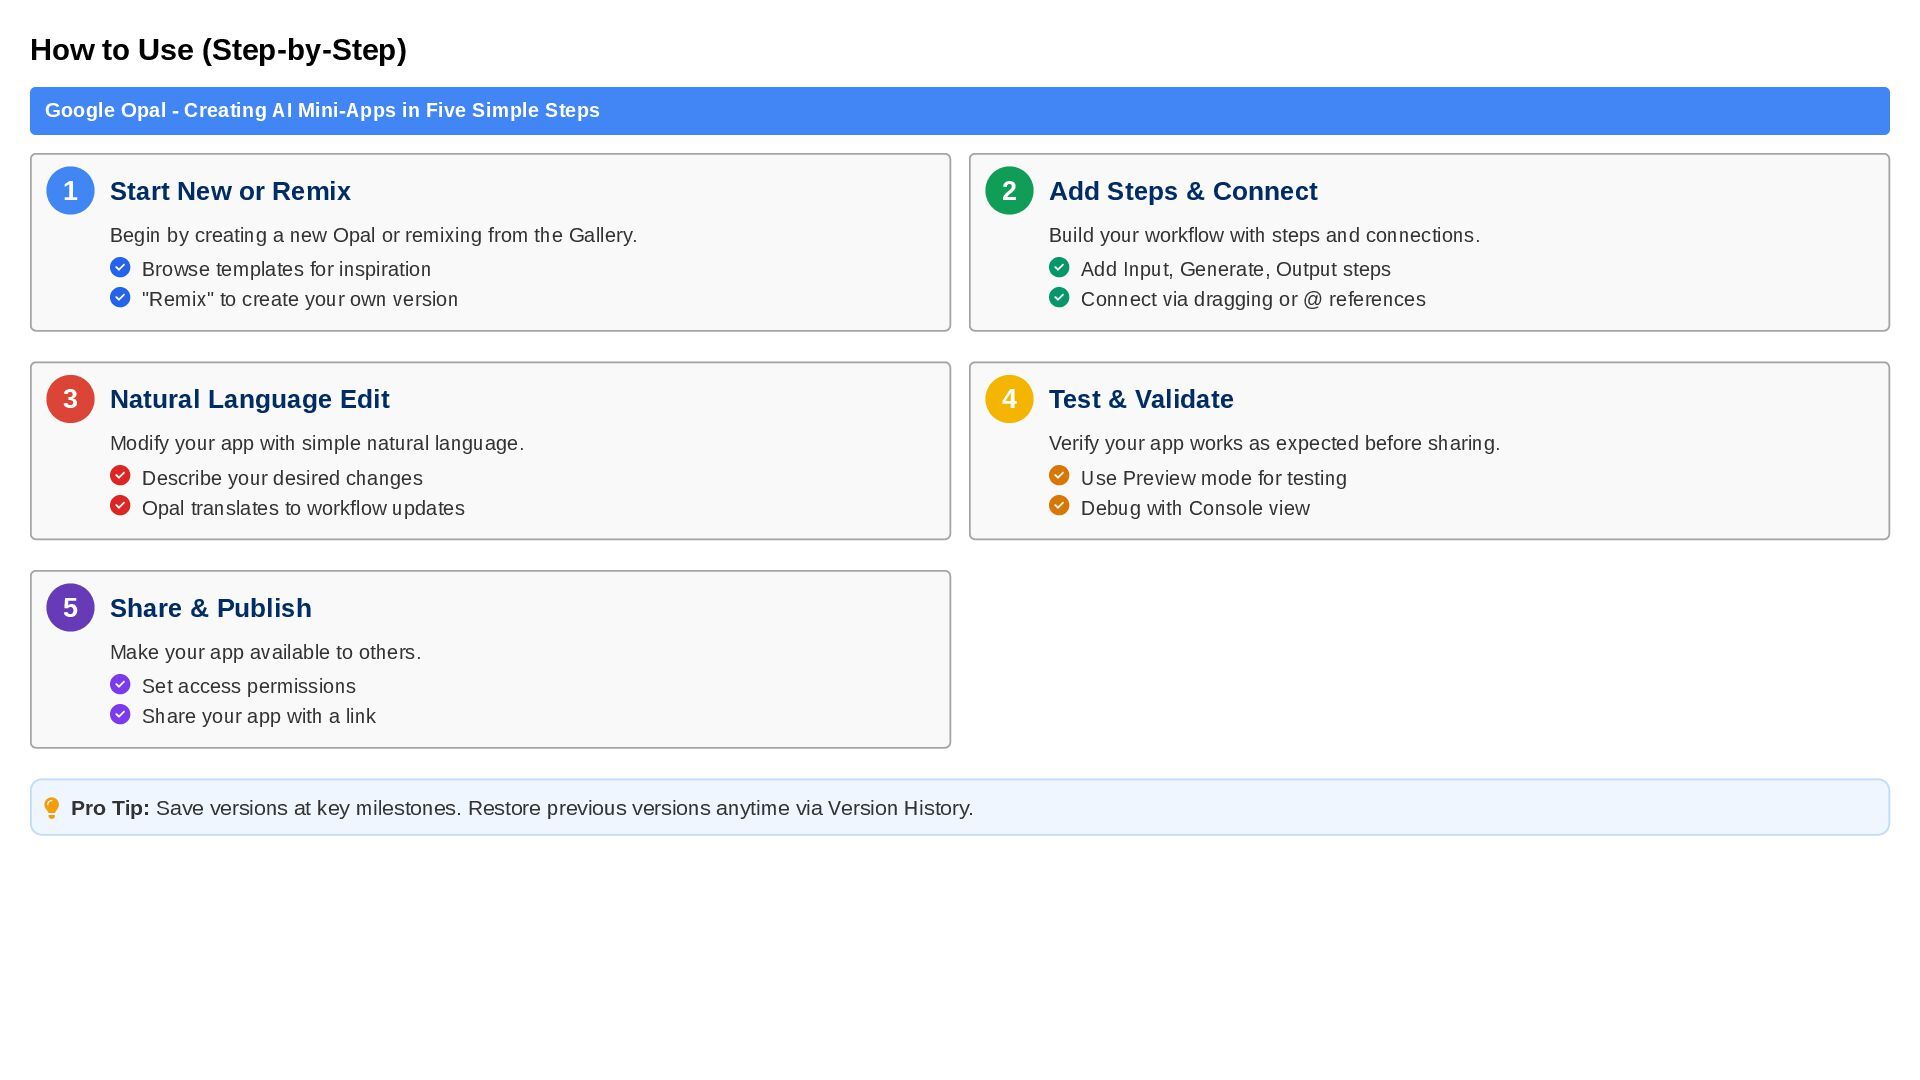The image size is (1920, 1080).
Task: Click checkmark next to Add Input, Generate, Output
Action: [1059, 268]
